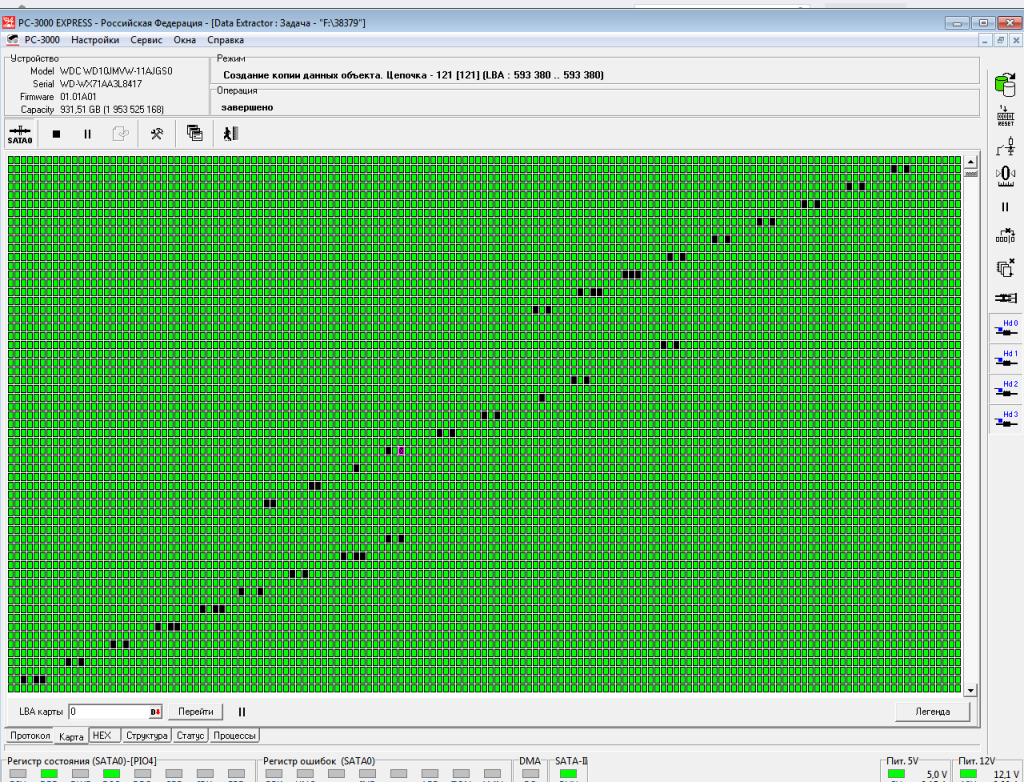Click the sector map scroll-up arrow
The height and width of the screenshot is (782, 1024).
coord(970,161)
